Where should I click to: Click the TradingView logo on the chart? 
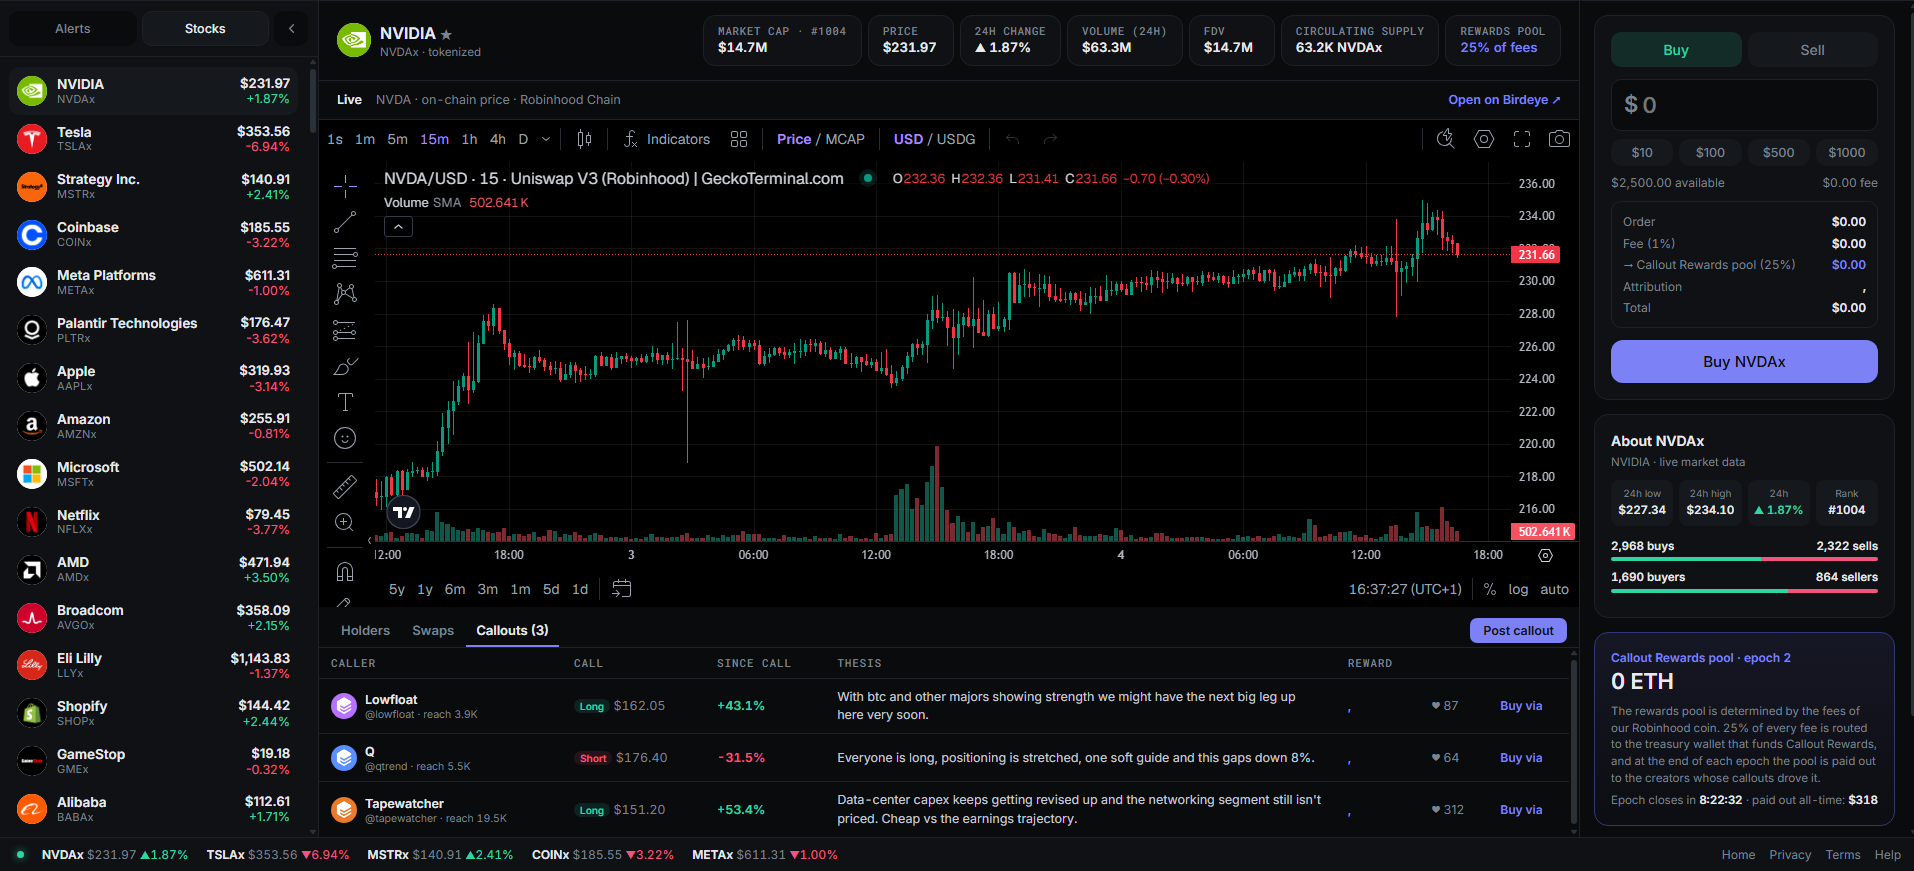pyautogui.click(x=403, y=512)
